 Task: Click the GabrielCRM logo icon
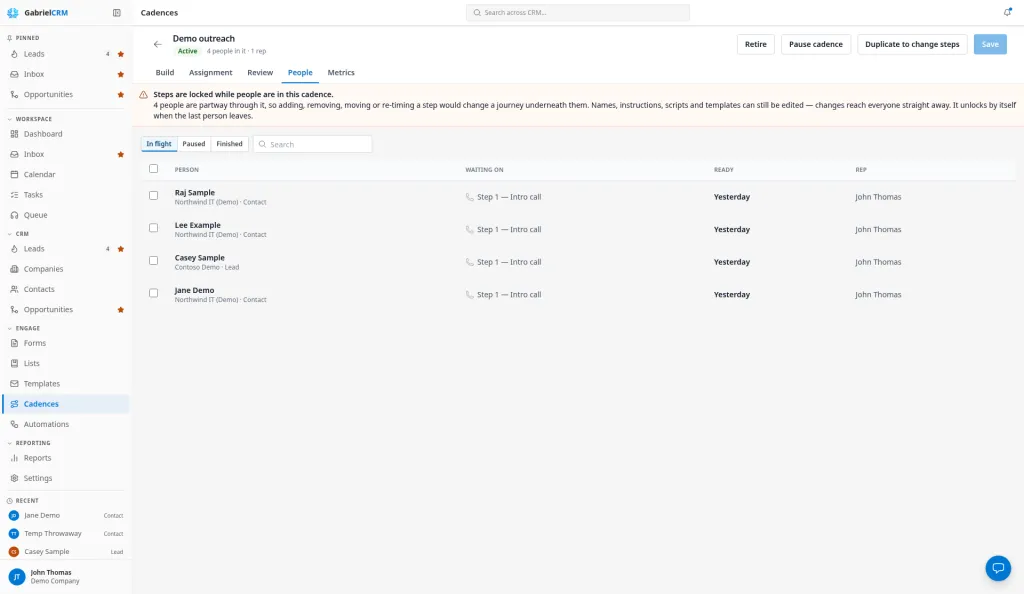tap(12, 12)
